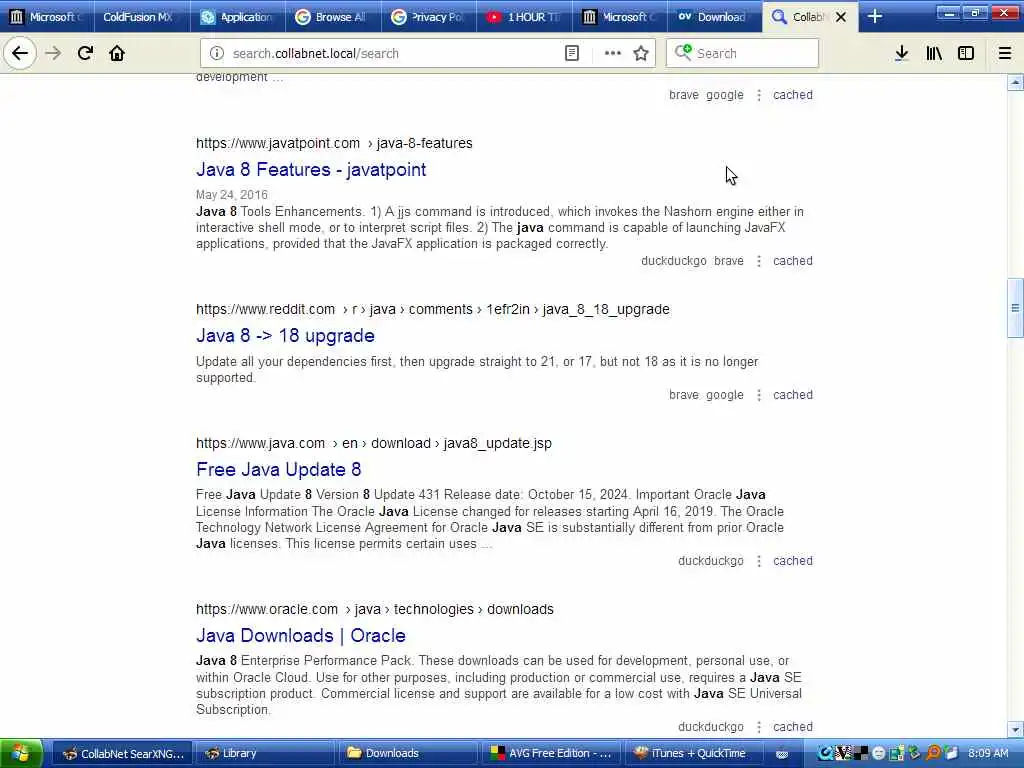This screenshot has height=768, width=1024.
Task: Open a new tab with plus button
Action: pos(874,17)
